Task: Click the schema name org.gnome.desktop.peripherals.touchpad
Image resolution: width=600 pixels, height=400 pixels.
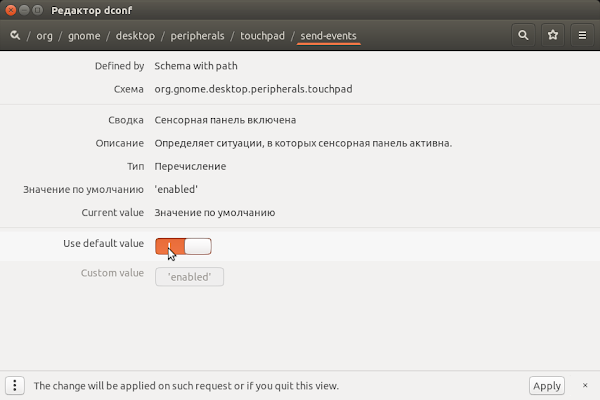Action: point(253,89)
